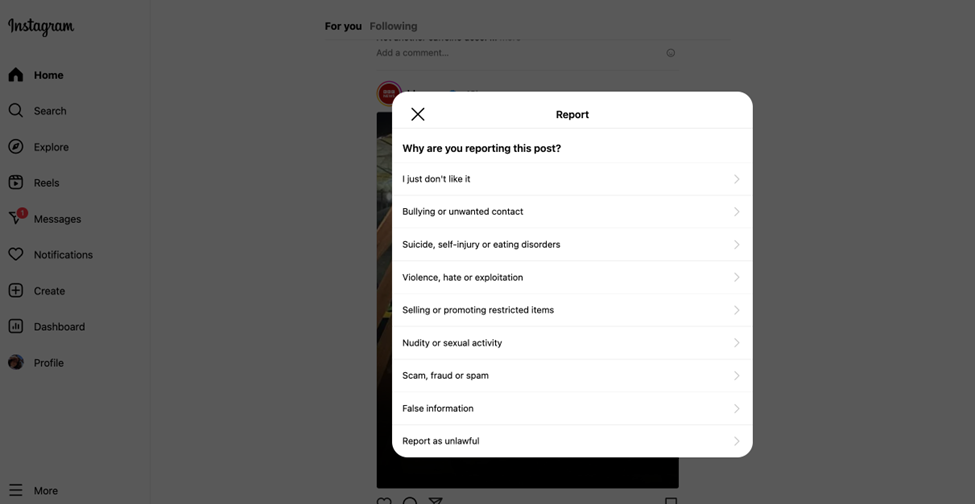Image resolution: width=975 pixels, height=504 pixels.
Task: Close the Report dialog with X
Action: click(x=418, y=114)
